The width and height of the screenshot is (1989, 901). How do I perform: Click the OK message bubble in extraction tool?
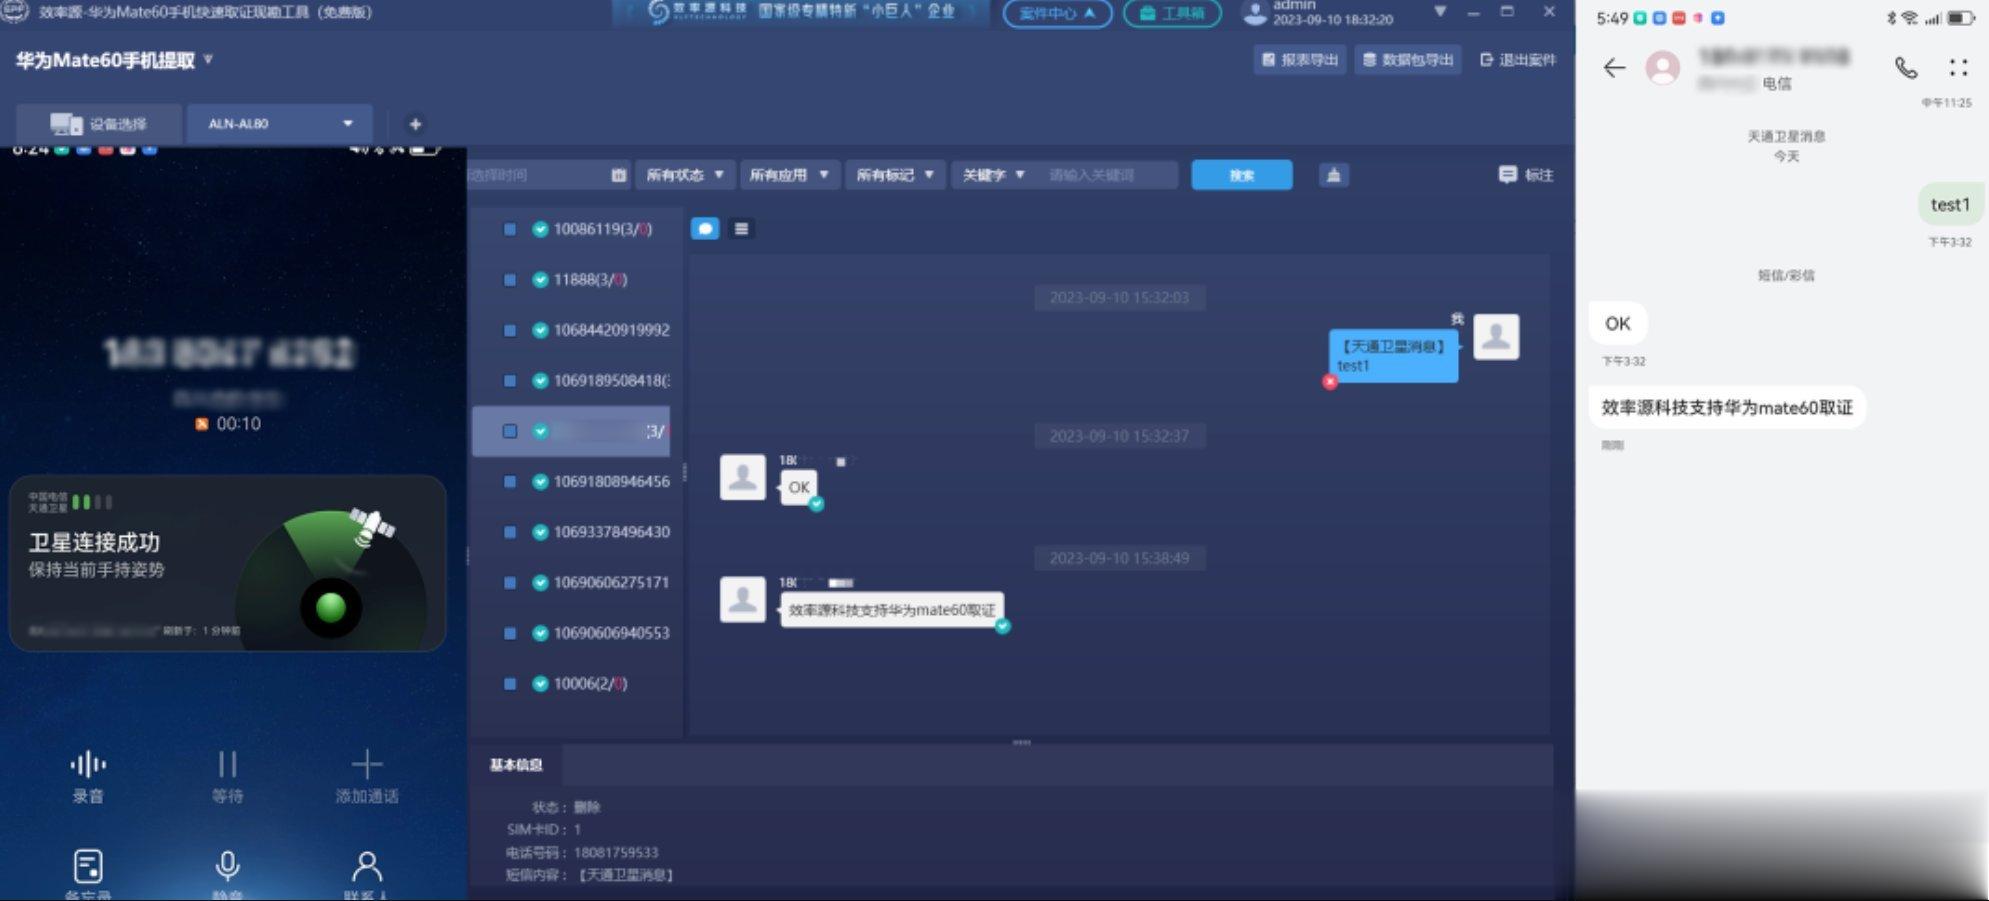pyautogui.click(x=798, y=488)
